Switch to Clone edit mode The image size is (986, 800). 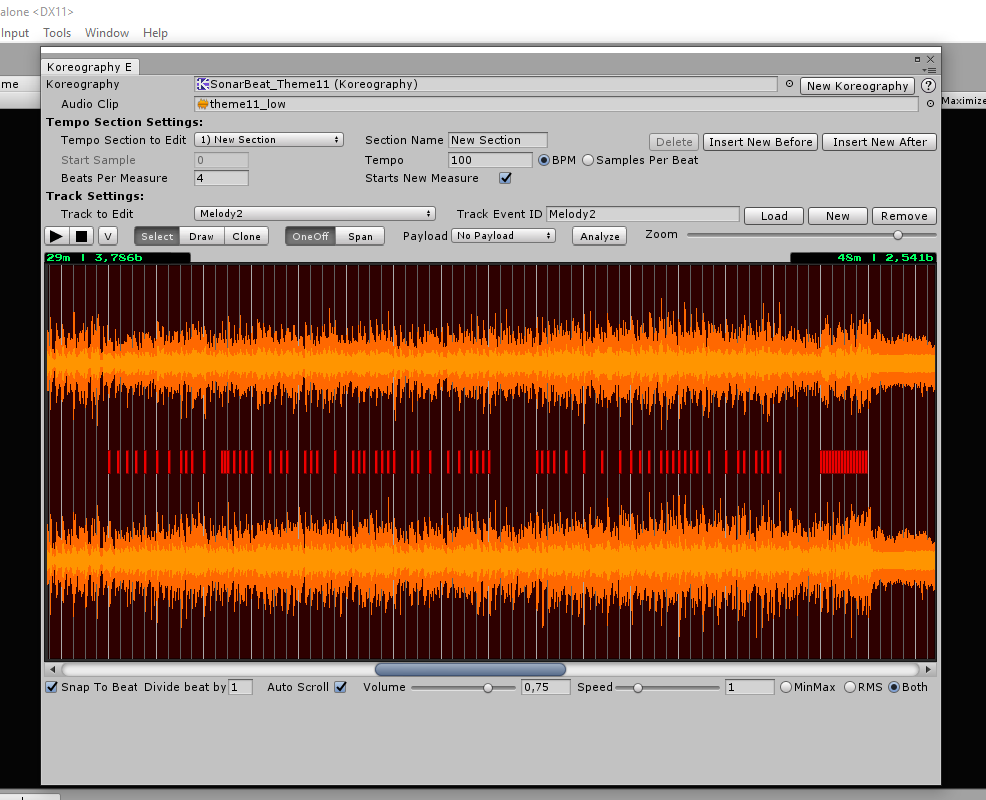[246, 236]
